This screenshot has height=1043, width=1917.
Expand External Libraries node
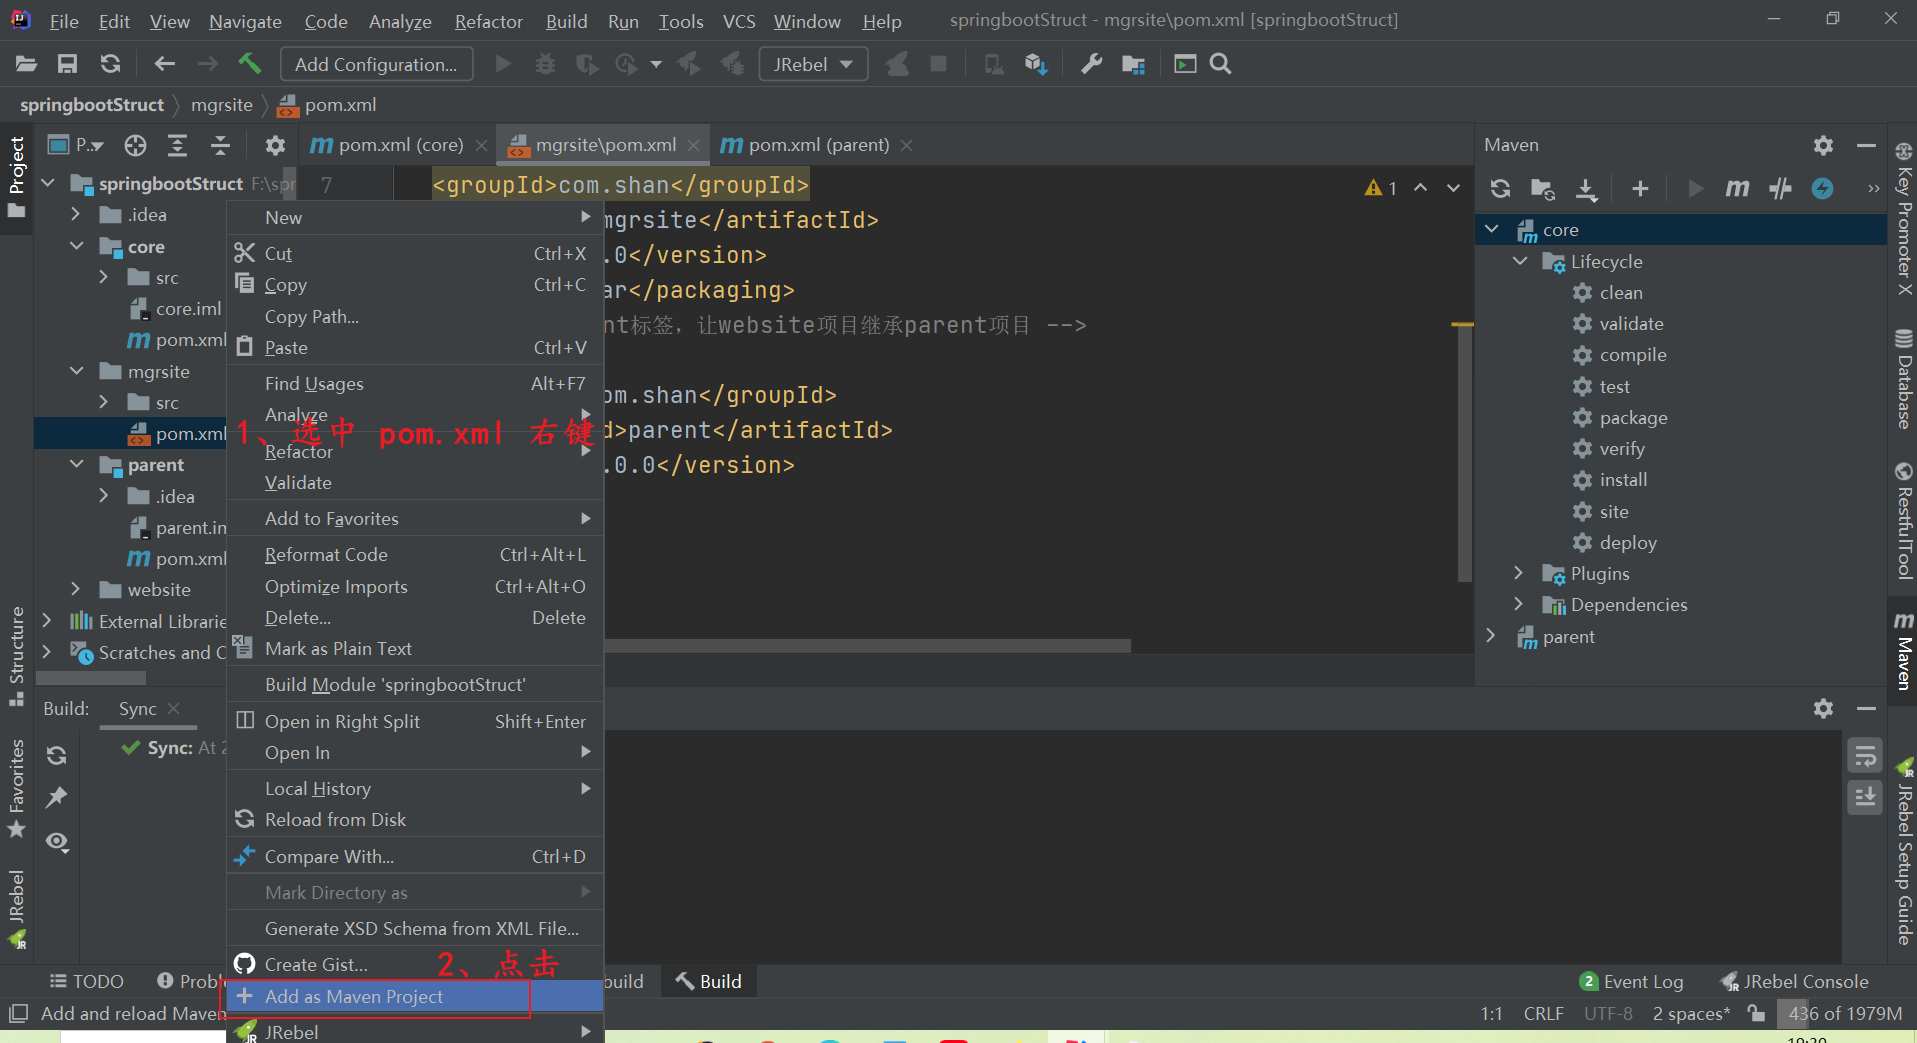point(48,621)
